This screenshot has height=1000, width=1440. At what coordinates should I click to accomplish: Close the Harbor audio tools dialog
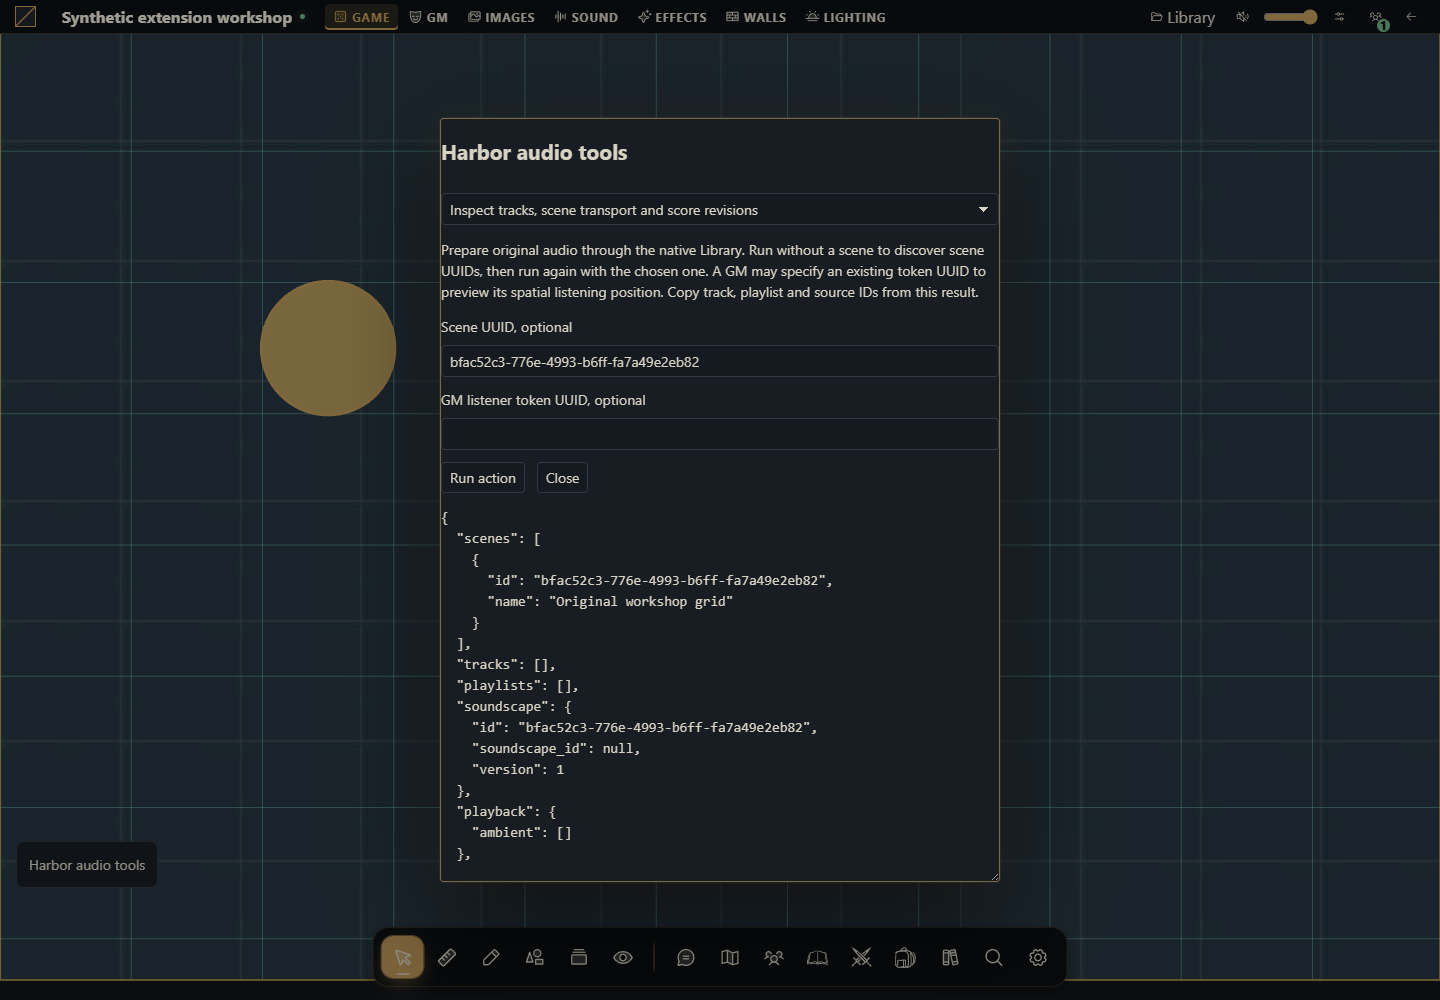[562, 478]
